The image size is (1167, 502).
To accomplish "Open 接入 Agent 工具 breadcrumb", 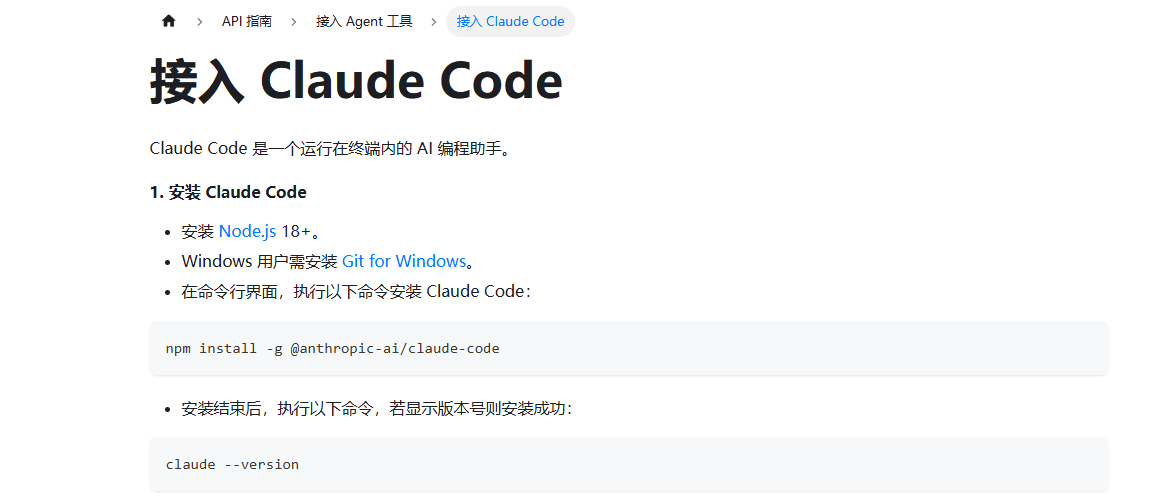I will click(364, 21).
